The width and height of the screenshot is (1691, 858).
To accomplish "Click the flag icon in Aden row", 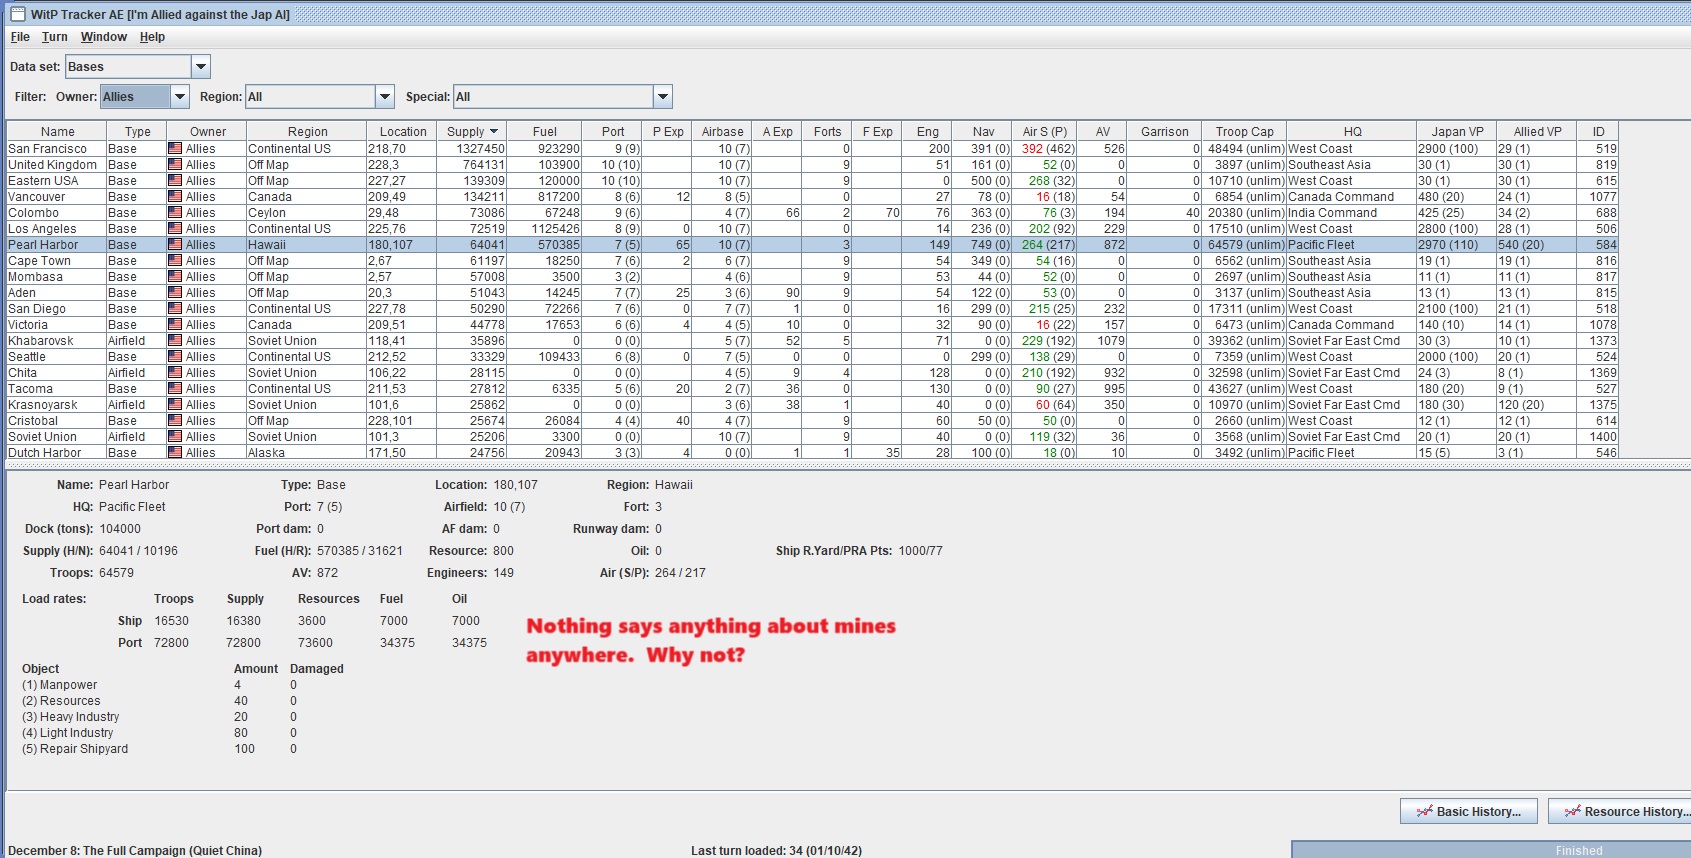I will tap(175, 293).
